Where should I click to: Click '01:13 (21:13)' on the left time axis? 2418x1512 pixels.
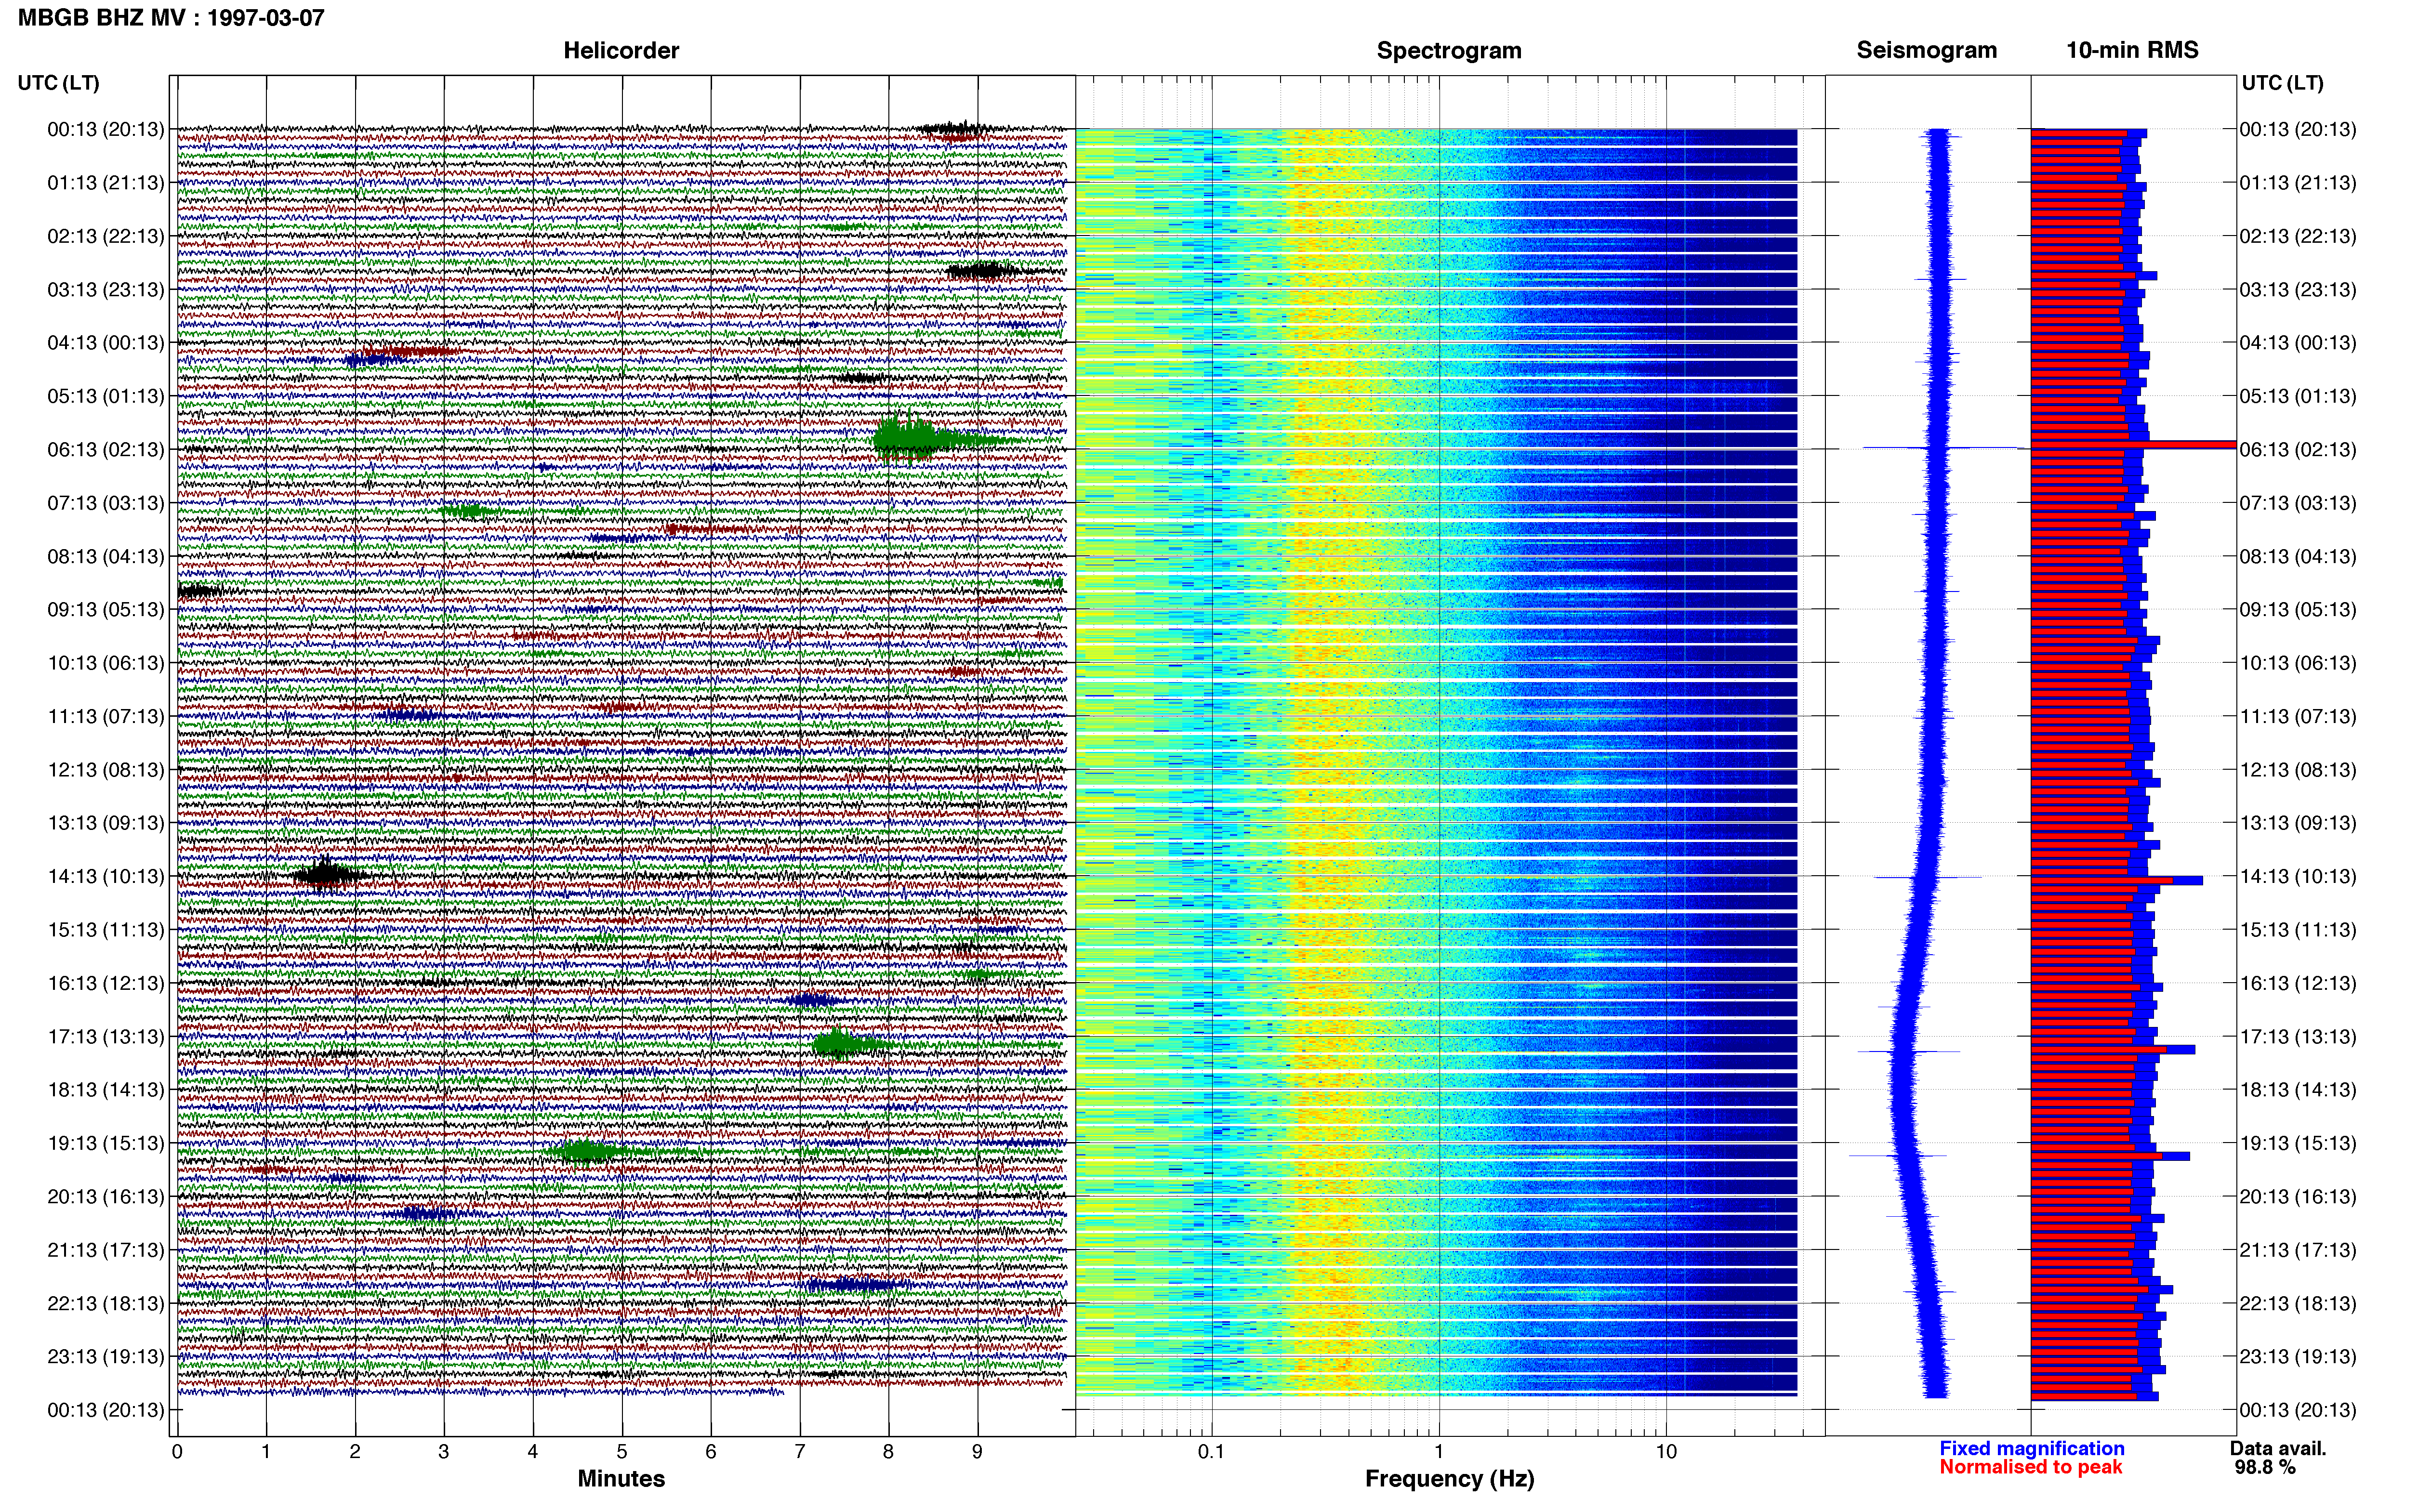coord(106,183)
